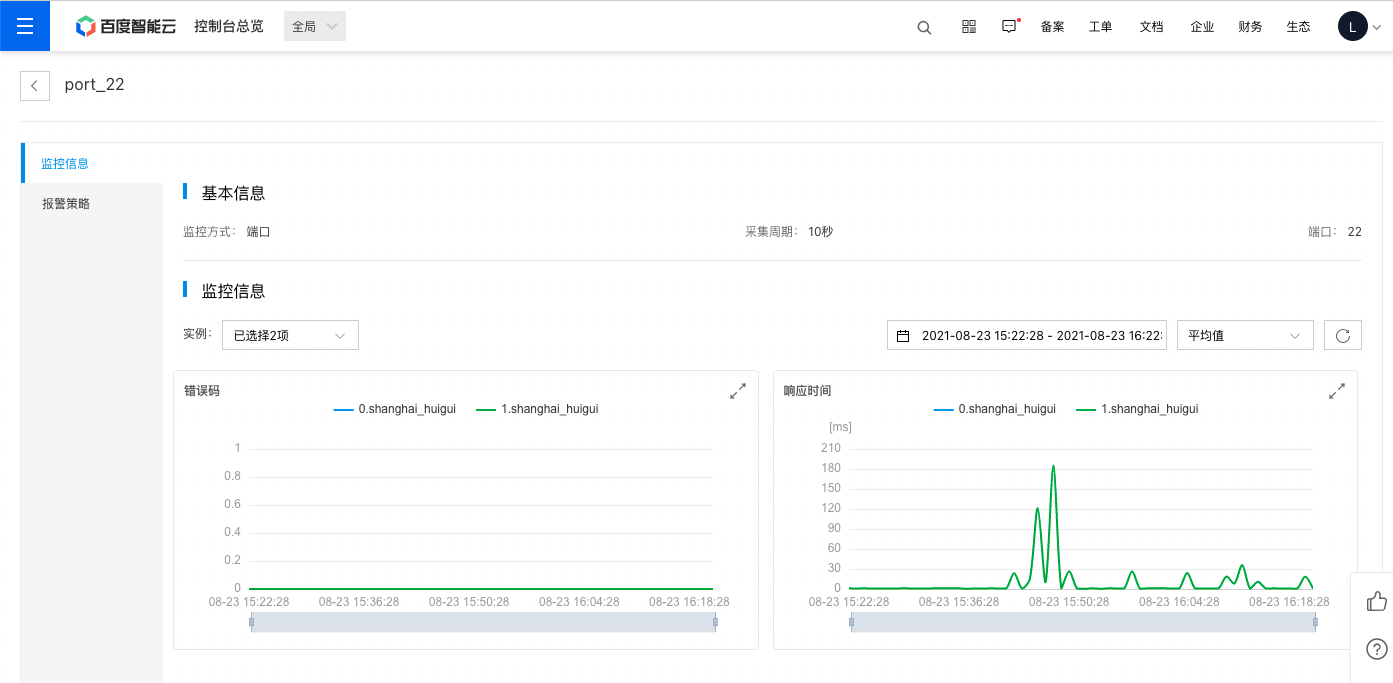This screenshot has height=683, width=1393.
Task: Click the calendar icon in date range
Action: tap(903, 336)
